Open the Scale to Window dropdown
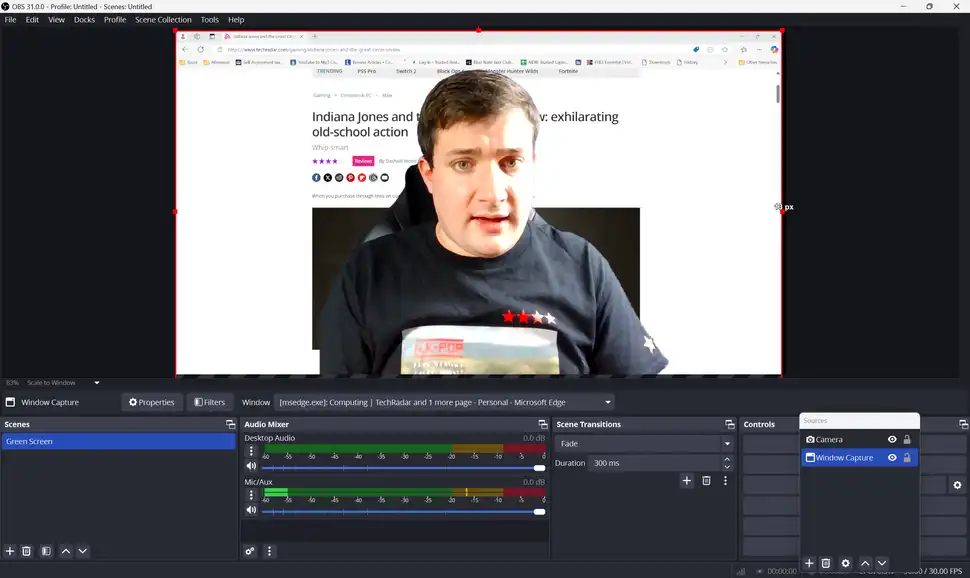This screenshot has height=578, width=970. point(97,382)
